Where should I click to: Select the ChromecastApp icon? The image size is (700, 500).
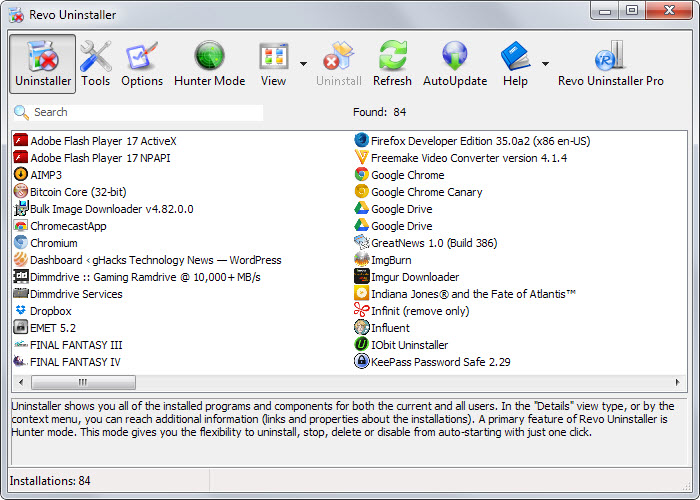pos(21,225)
